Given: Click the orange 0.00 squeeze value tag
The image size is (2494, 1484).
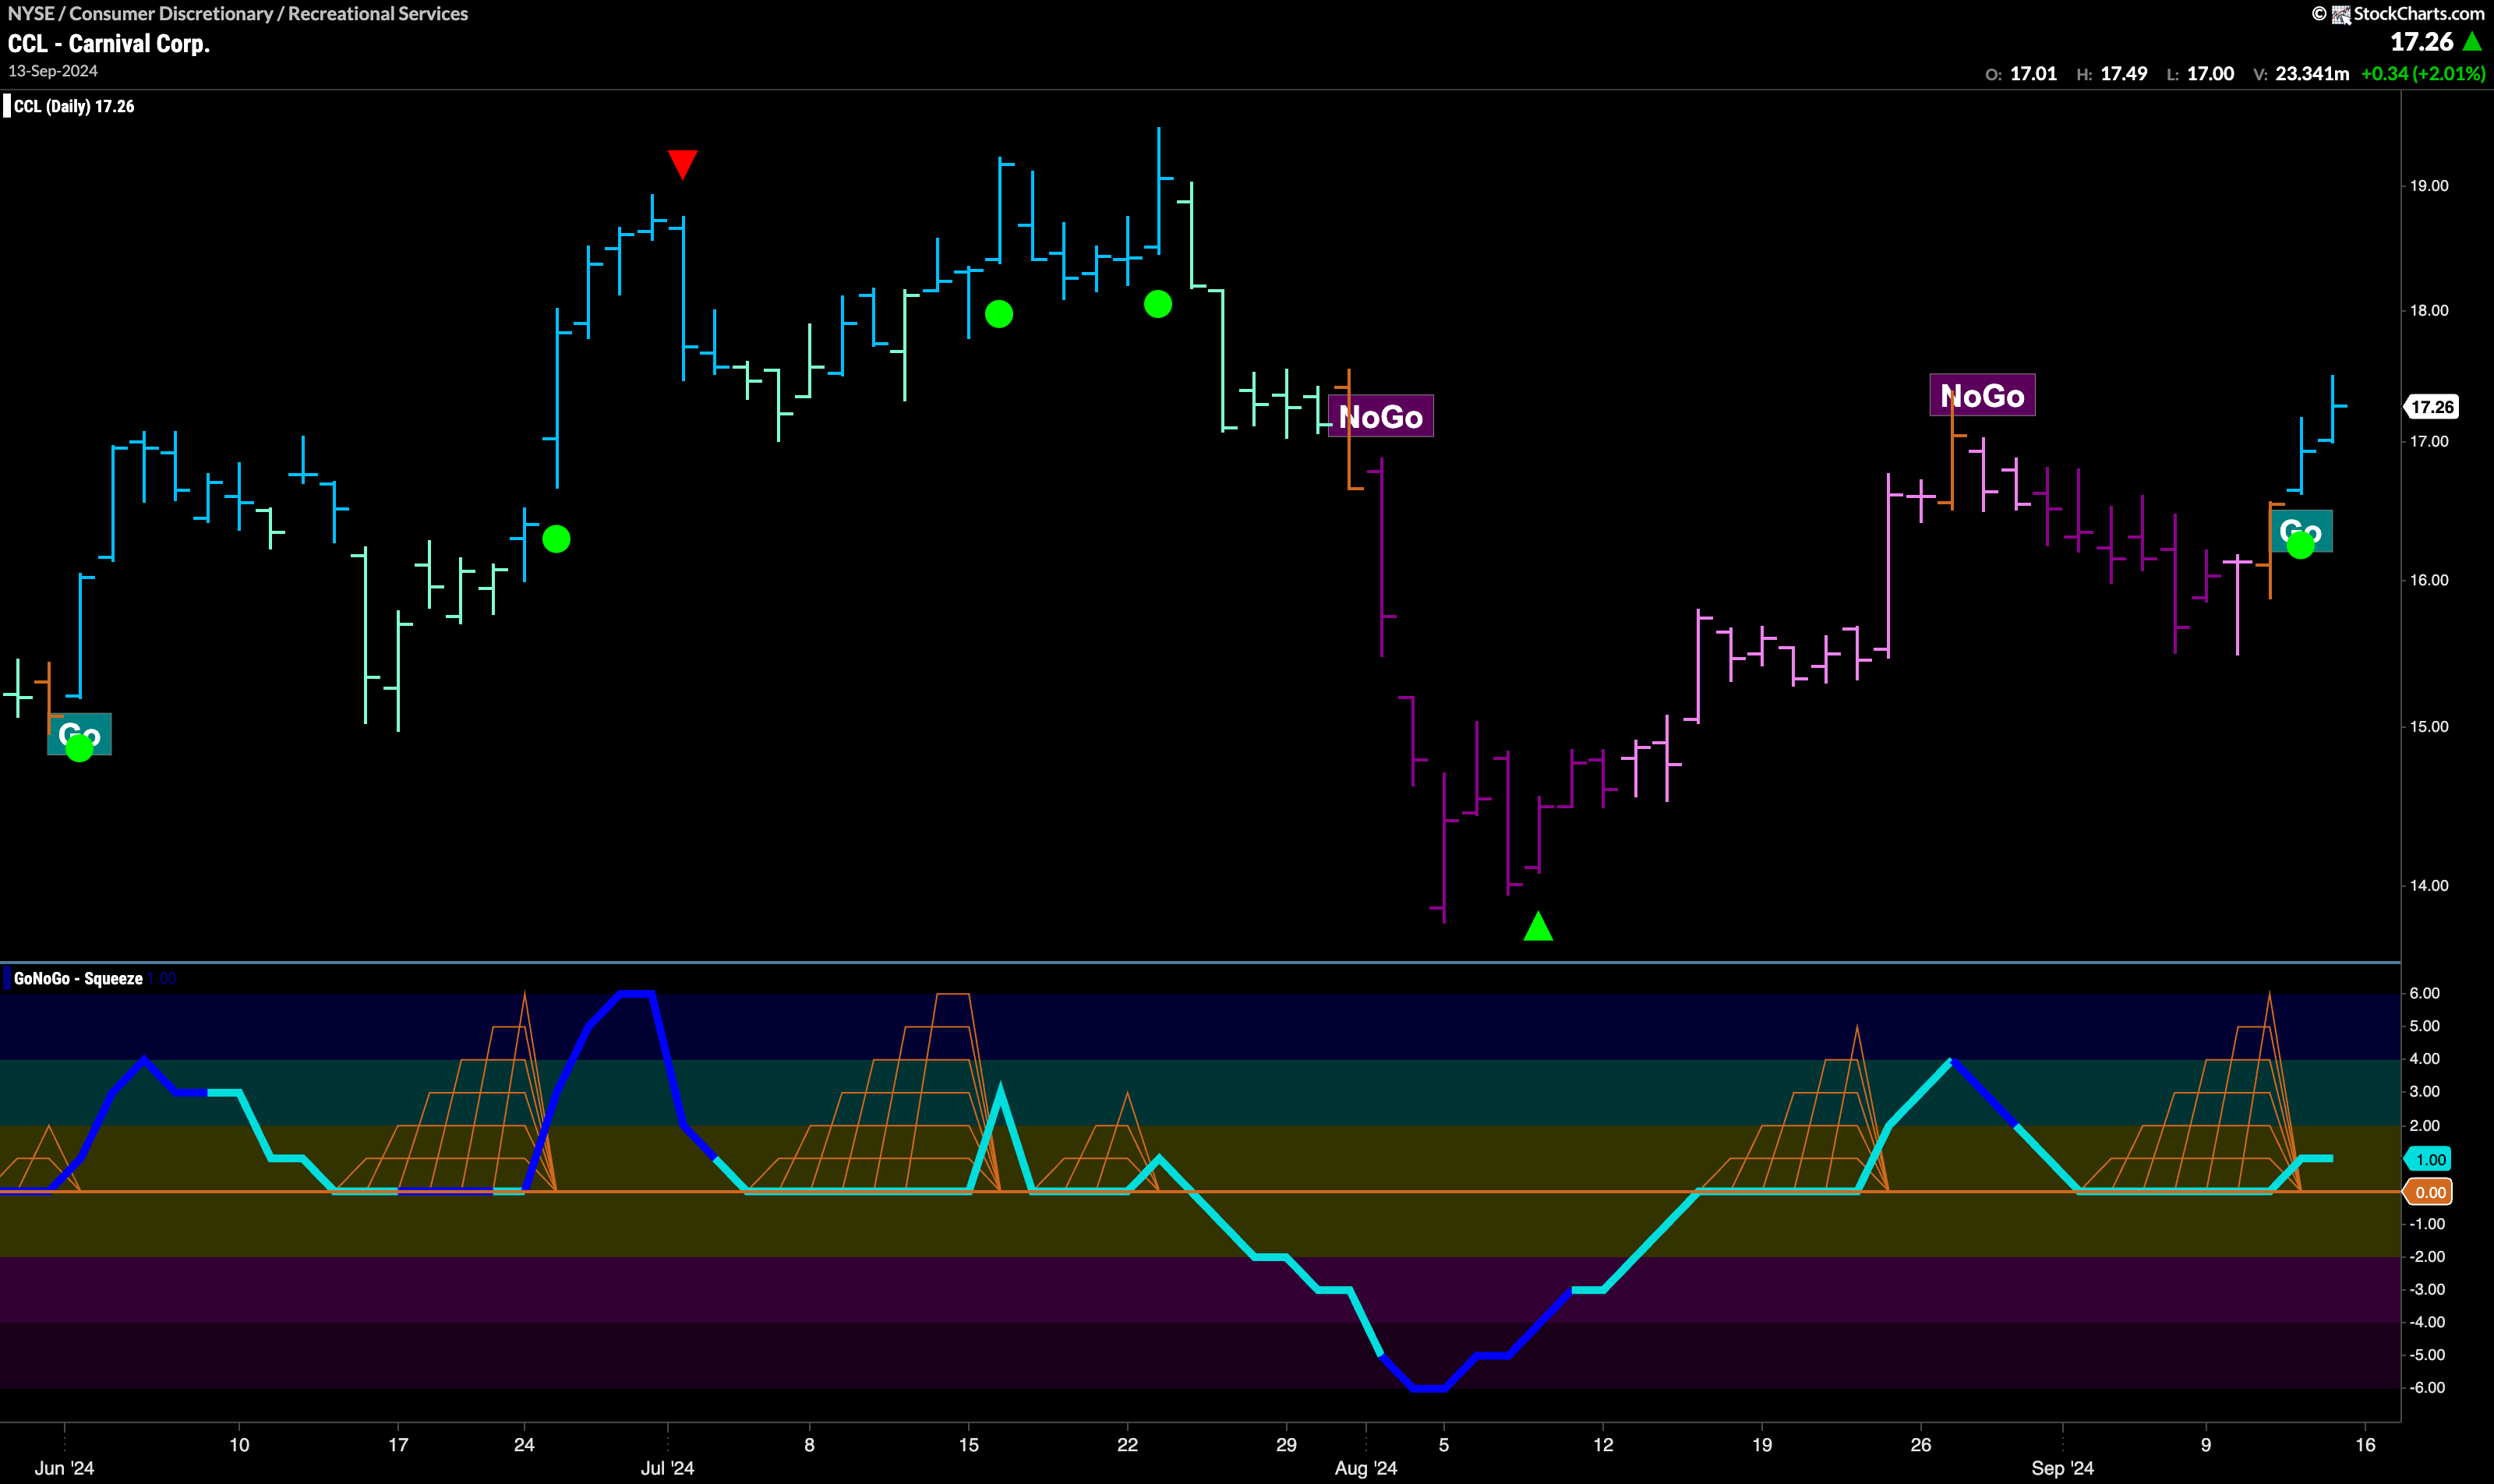Looking at the screenshot, I should pos(2429,1192).
